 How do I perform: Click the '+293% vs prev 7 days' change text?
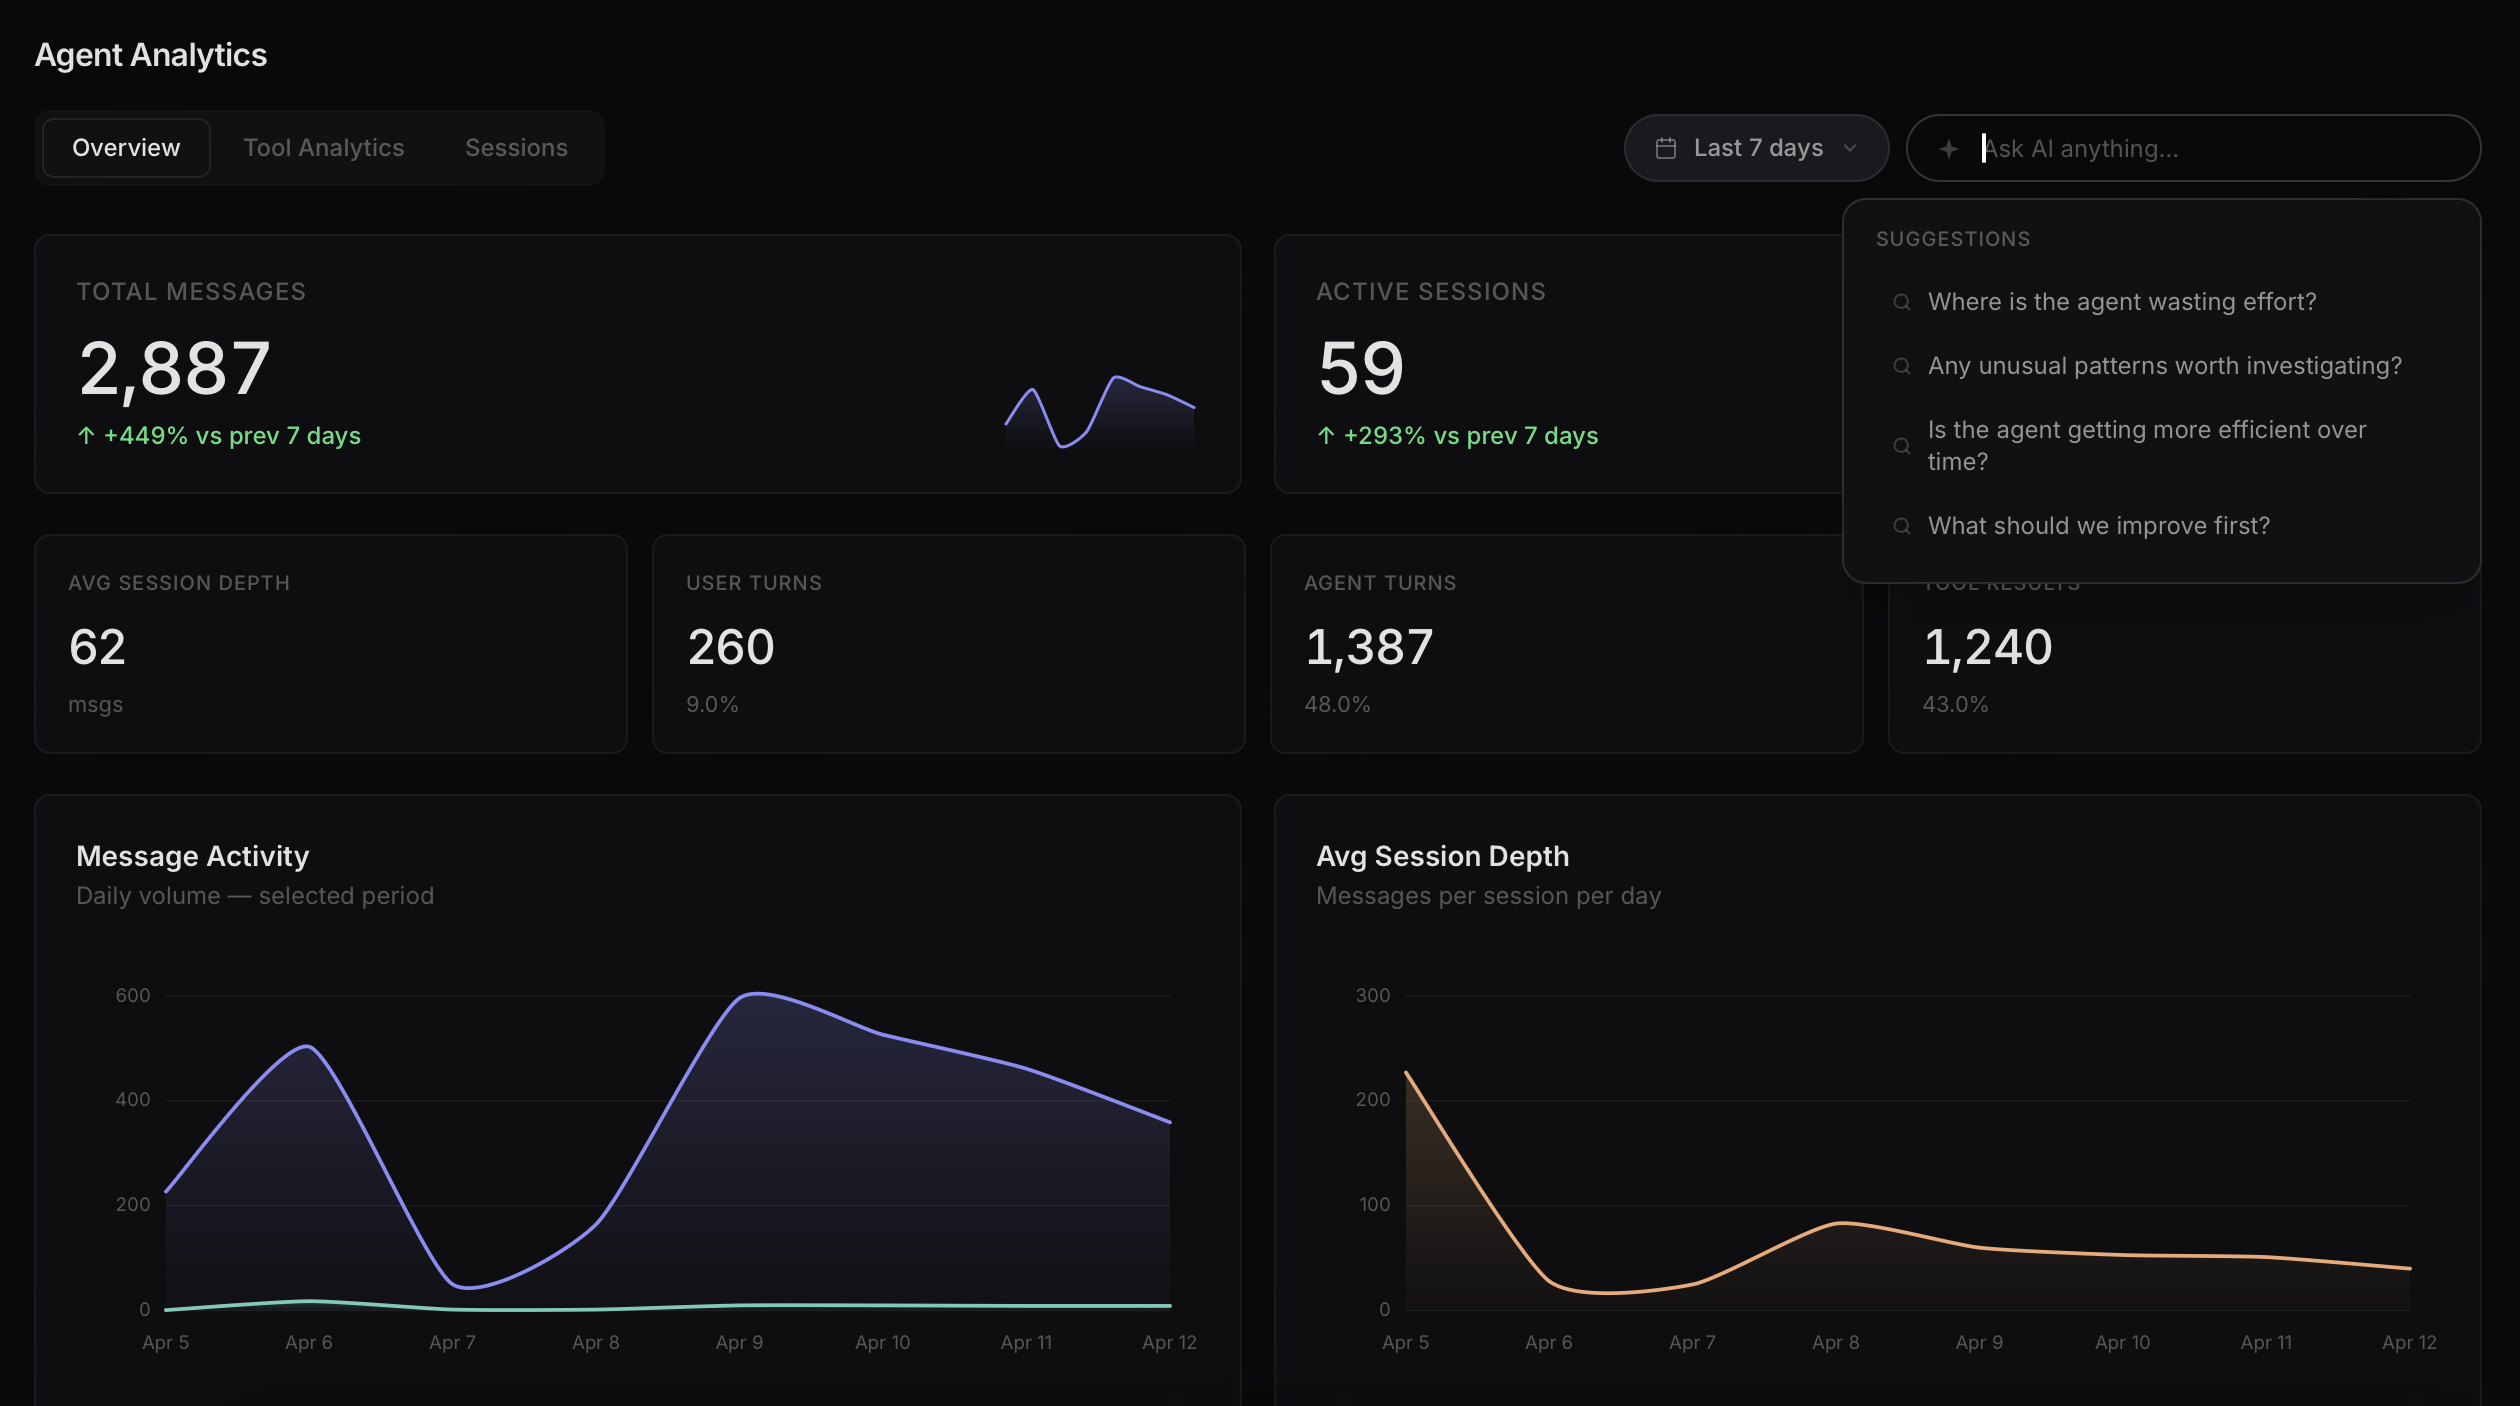coord(1471,436)
